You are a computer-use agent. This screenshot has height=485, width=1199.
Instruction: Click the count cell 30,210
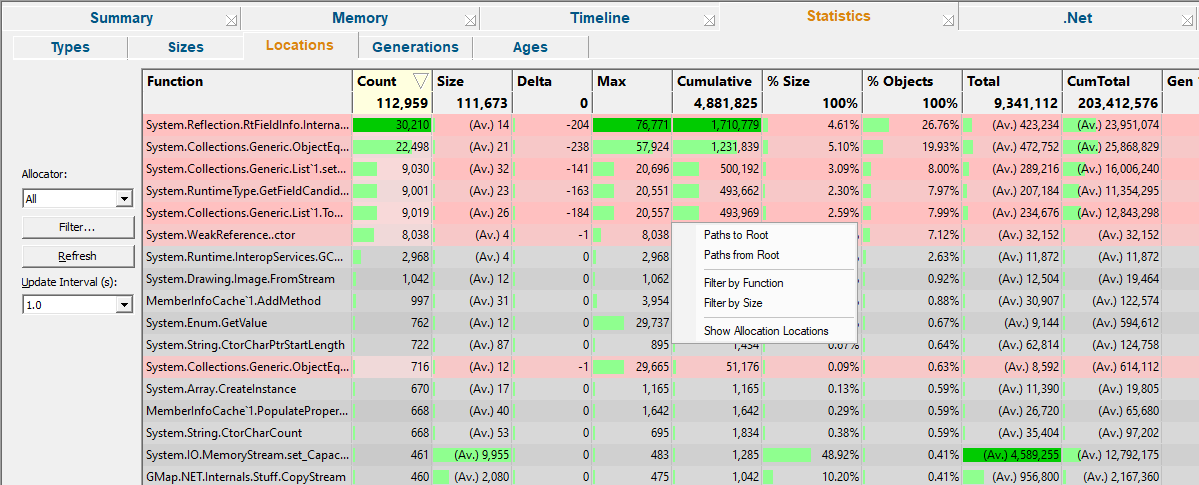coord(392,124)
